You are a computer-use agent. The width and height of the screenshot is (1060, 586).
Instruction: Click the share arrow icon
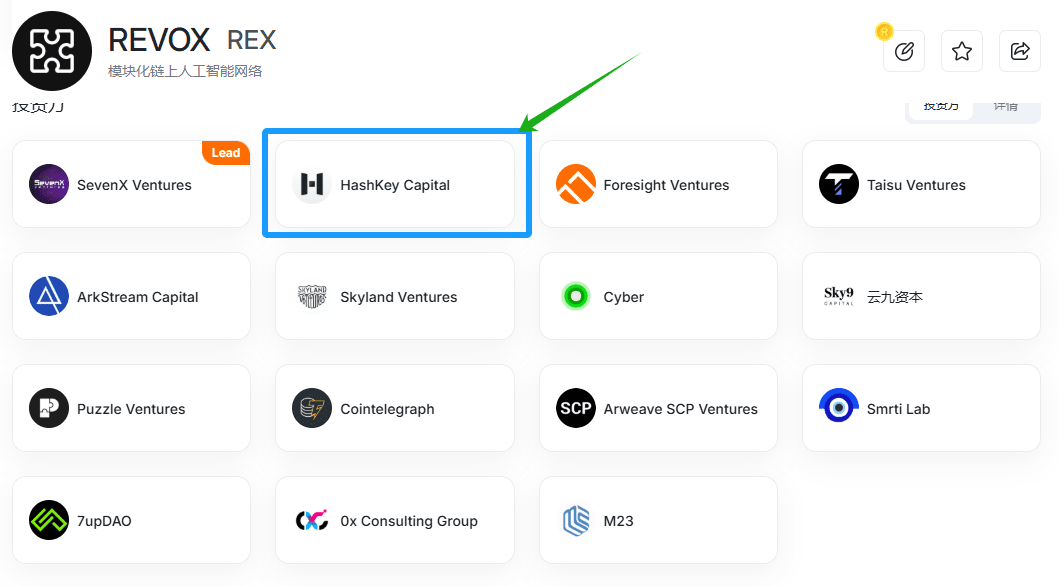1020,51
